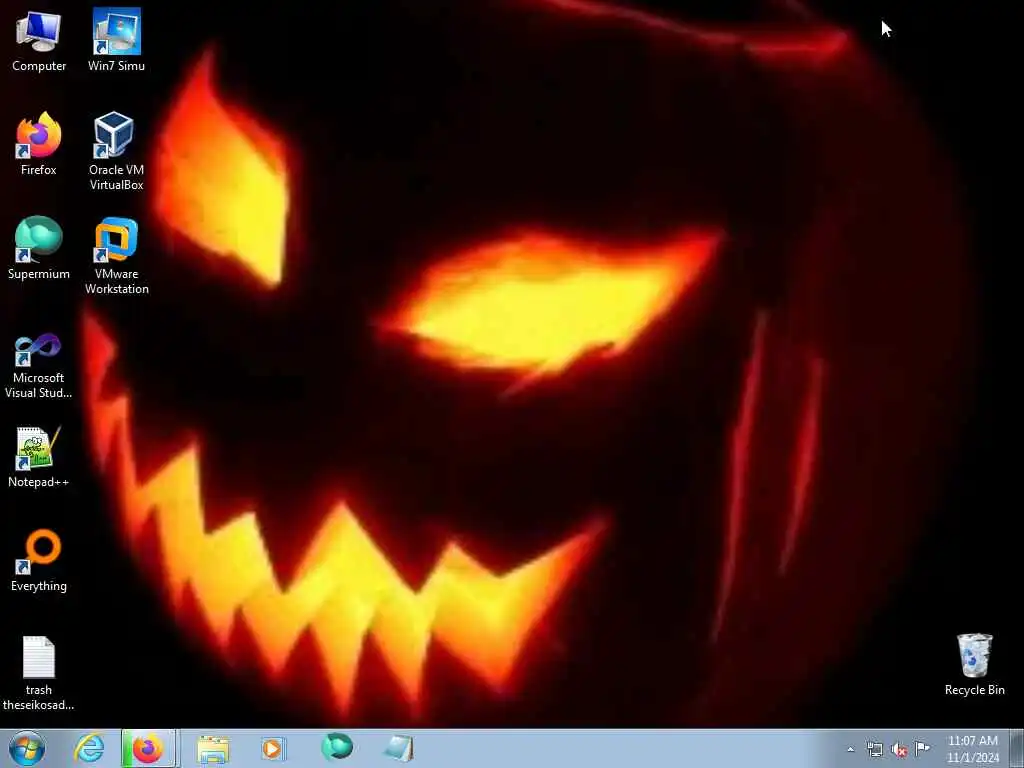Click the Show Desktop strip by the clock
The image size is (1024, 768).
[x=1016, y=749]
